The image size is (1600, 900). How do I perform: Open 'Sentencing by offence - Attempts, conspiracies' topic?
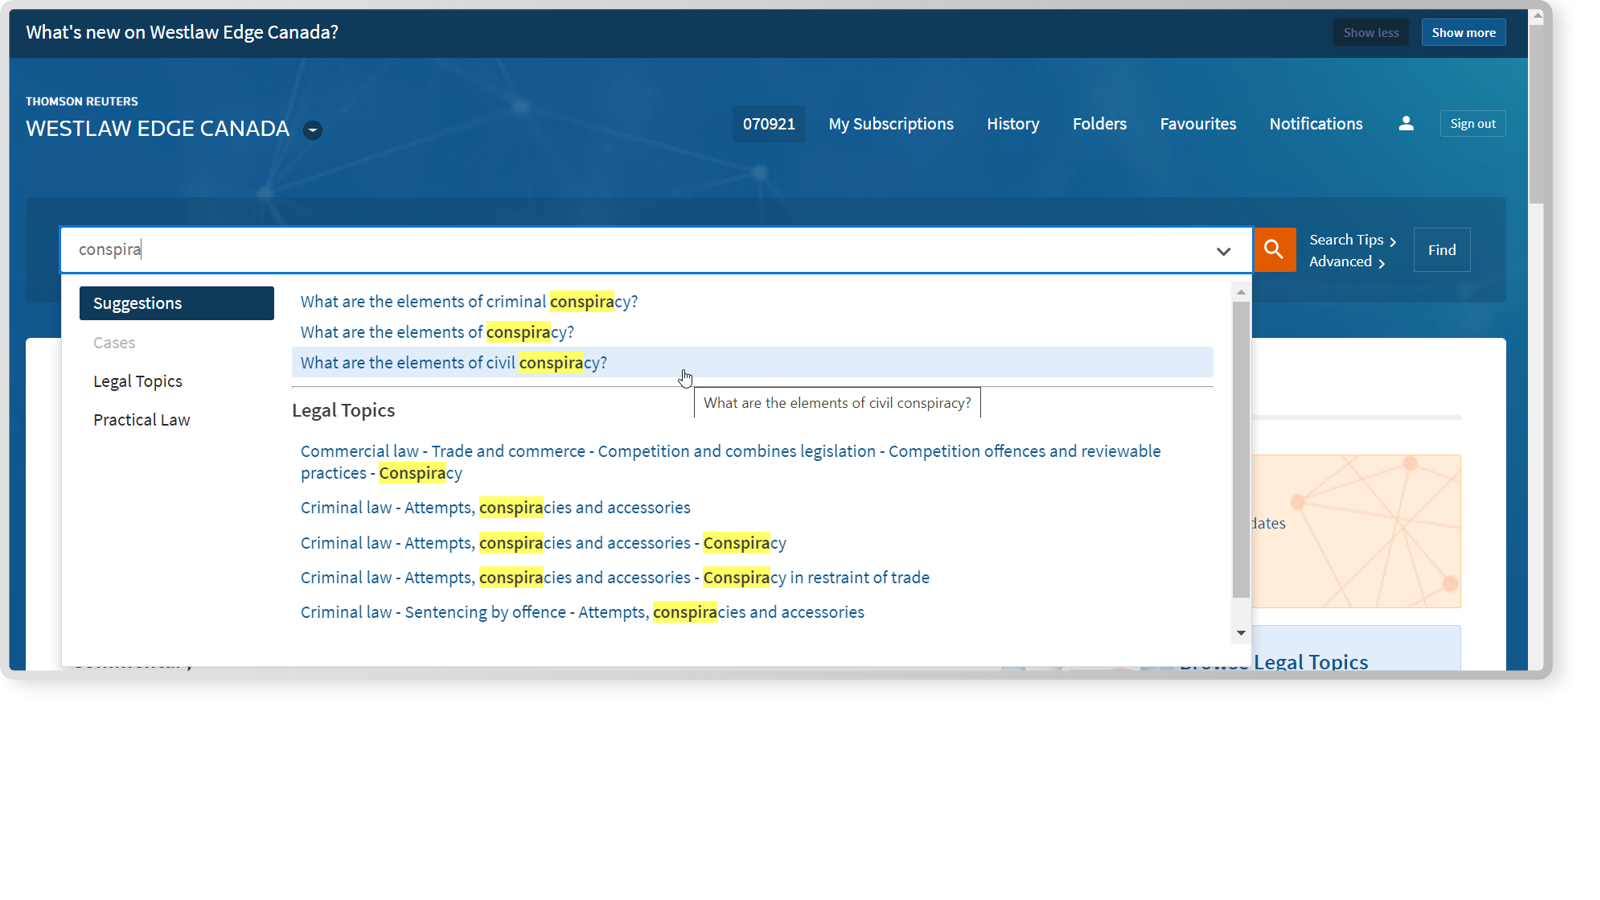pyautogui.click(x=582, y=612)
